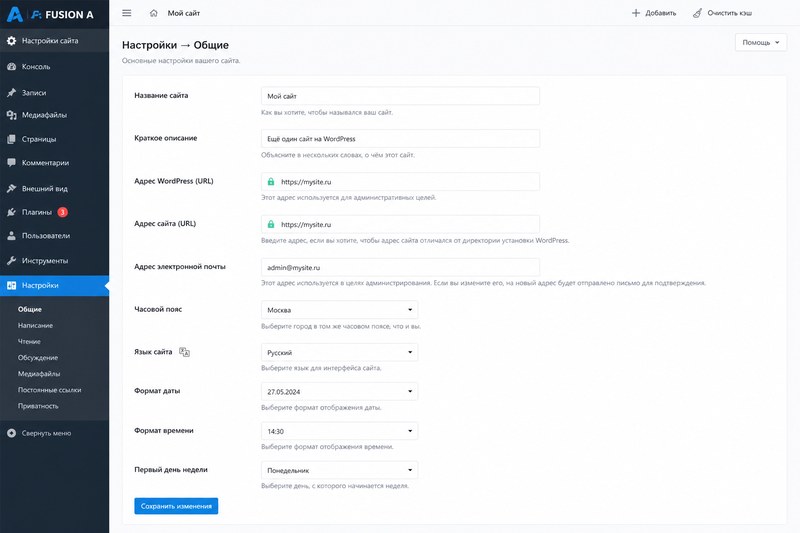Click the plus icon beside Добавить
800x533 pixels.
(636, 13)
